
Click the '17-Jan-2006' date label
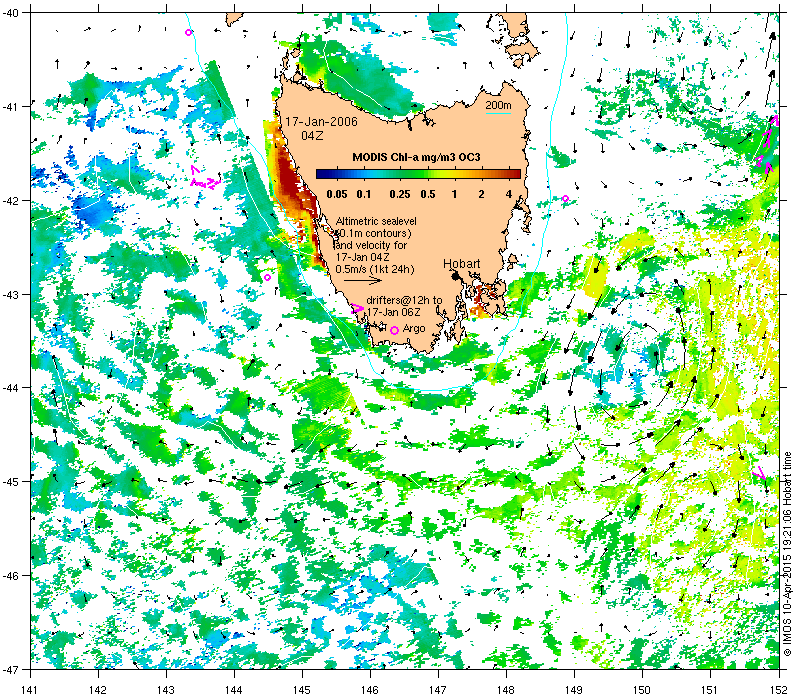(321, 122)
